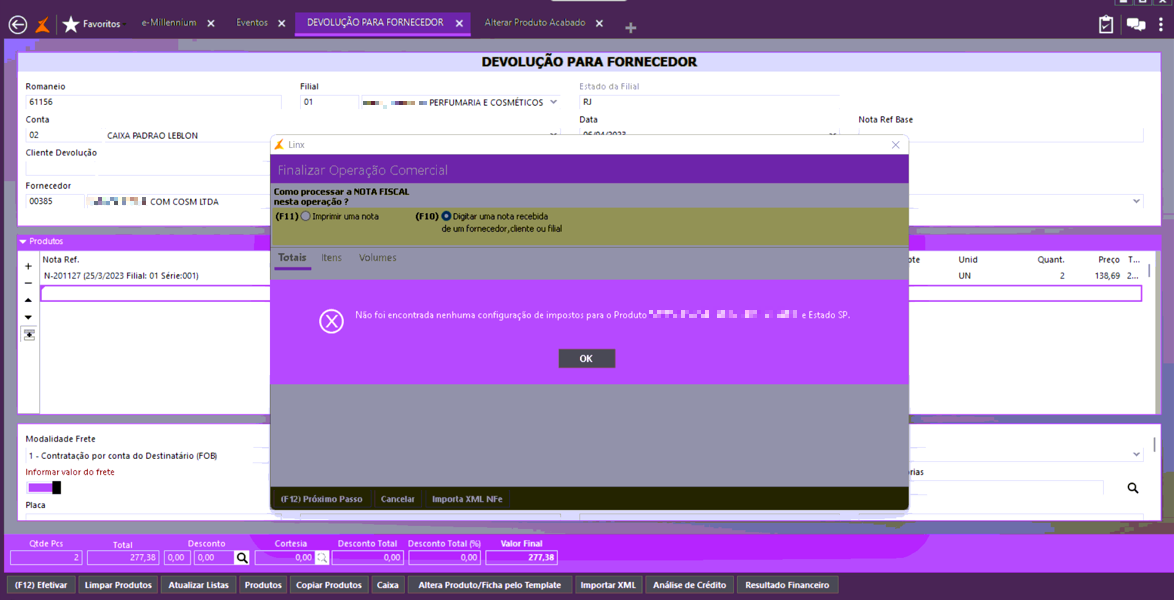Viewport: 1174px width, 600px height.
Task: Open the clipboard checklist icon at top right
Action: coord(1106,25)
